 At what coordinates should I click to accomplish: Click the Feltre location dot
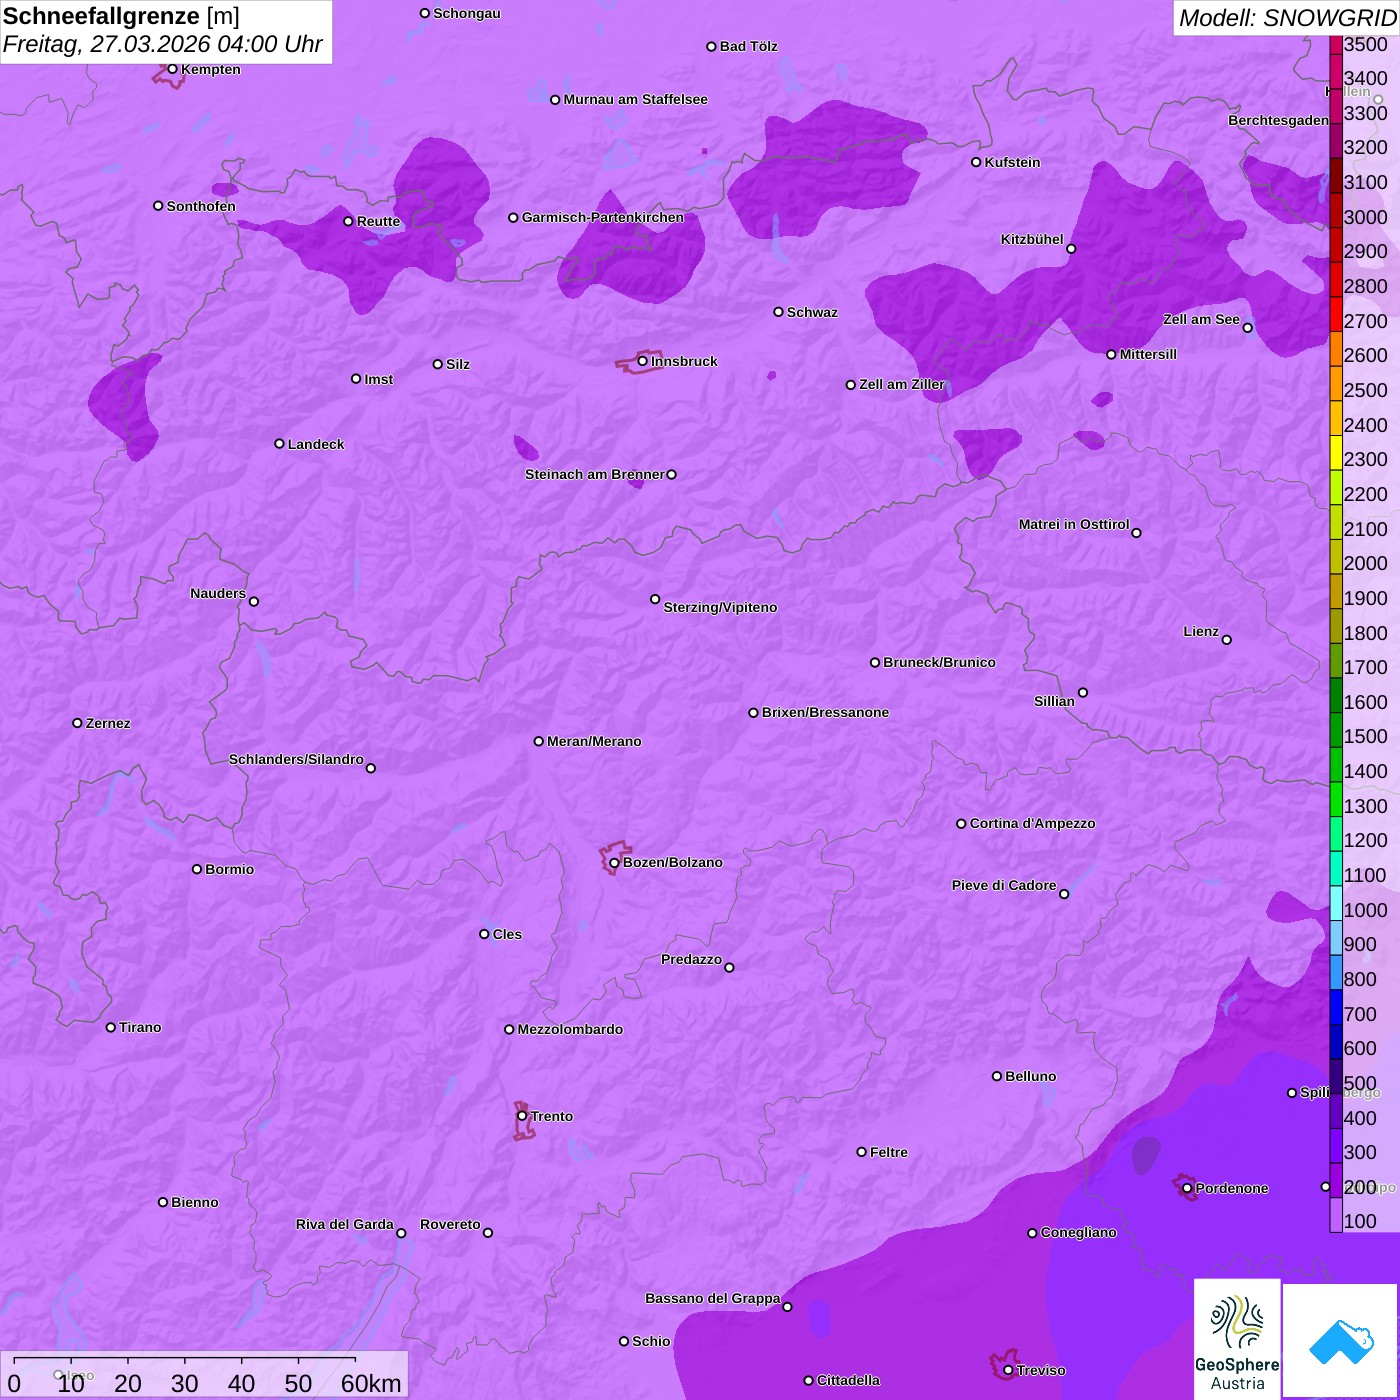click(x=861, y=1152)
